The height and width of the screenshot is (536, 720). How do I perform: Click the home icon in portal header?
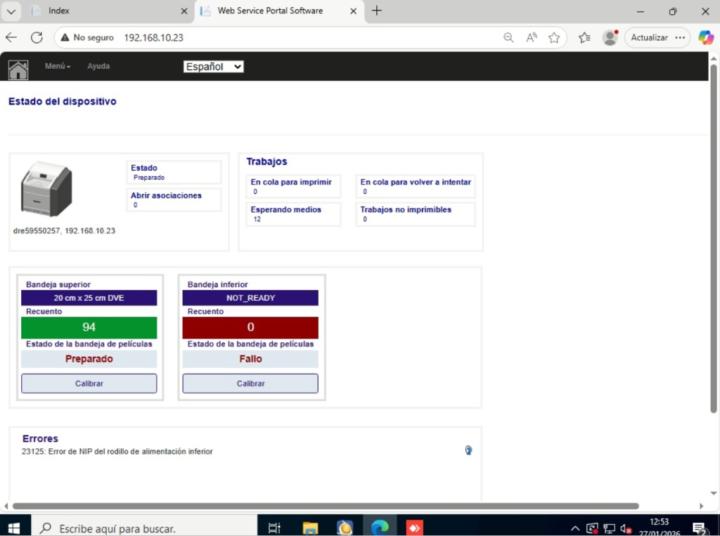[18, 69]
